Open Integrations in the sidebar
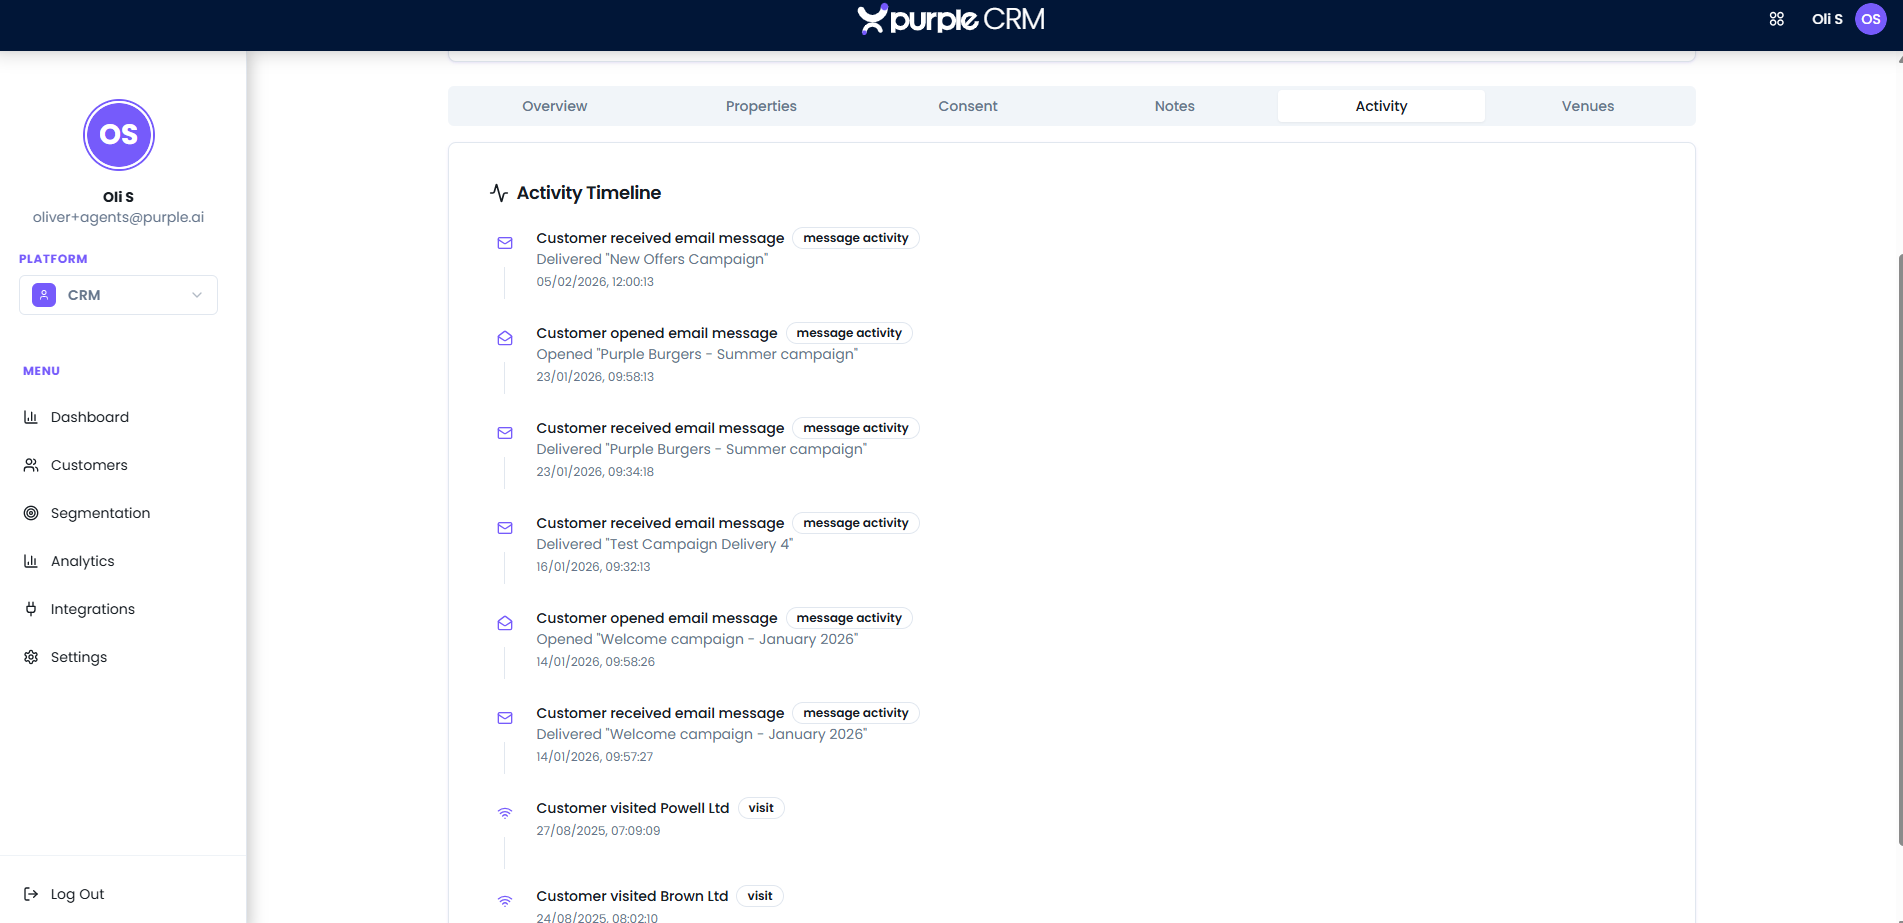 (92, 609)
